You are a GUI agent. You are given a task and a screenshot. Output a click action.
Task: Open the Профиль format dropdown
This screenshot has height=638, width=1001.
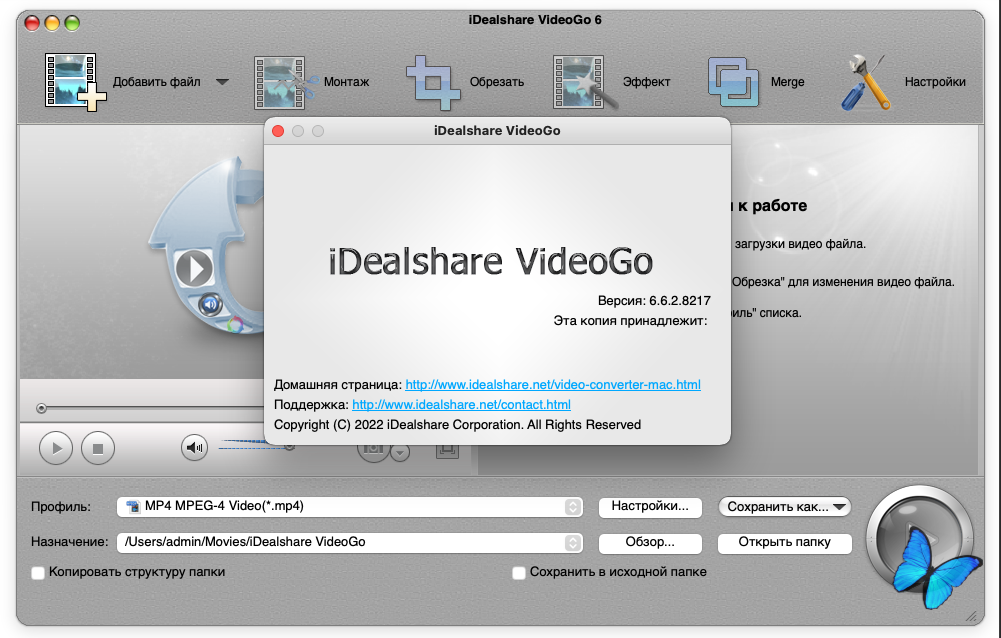click(572, 507)
